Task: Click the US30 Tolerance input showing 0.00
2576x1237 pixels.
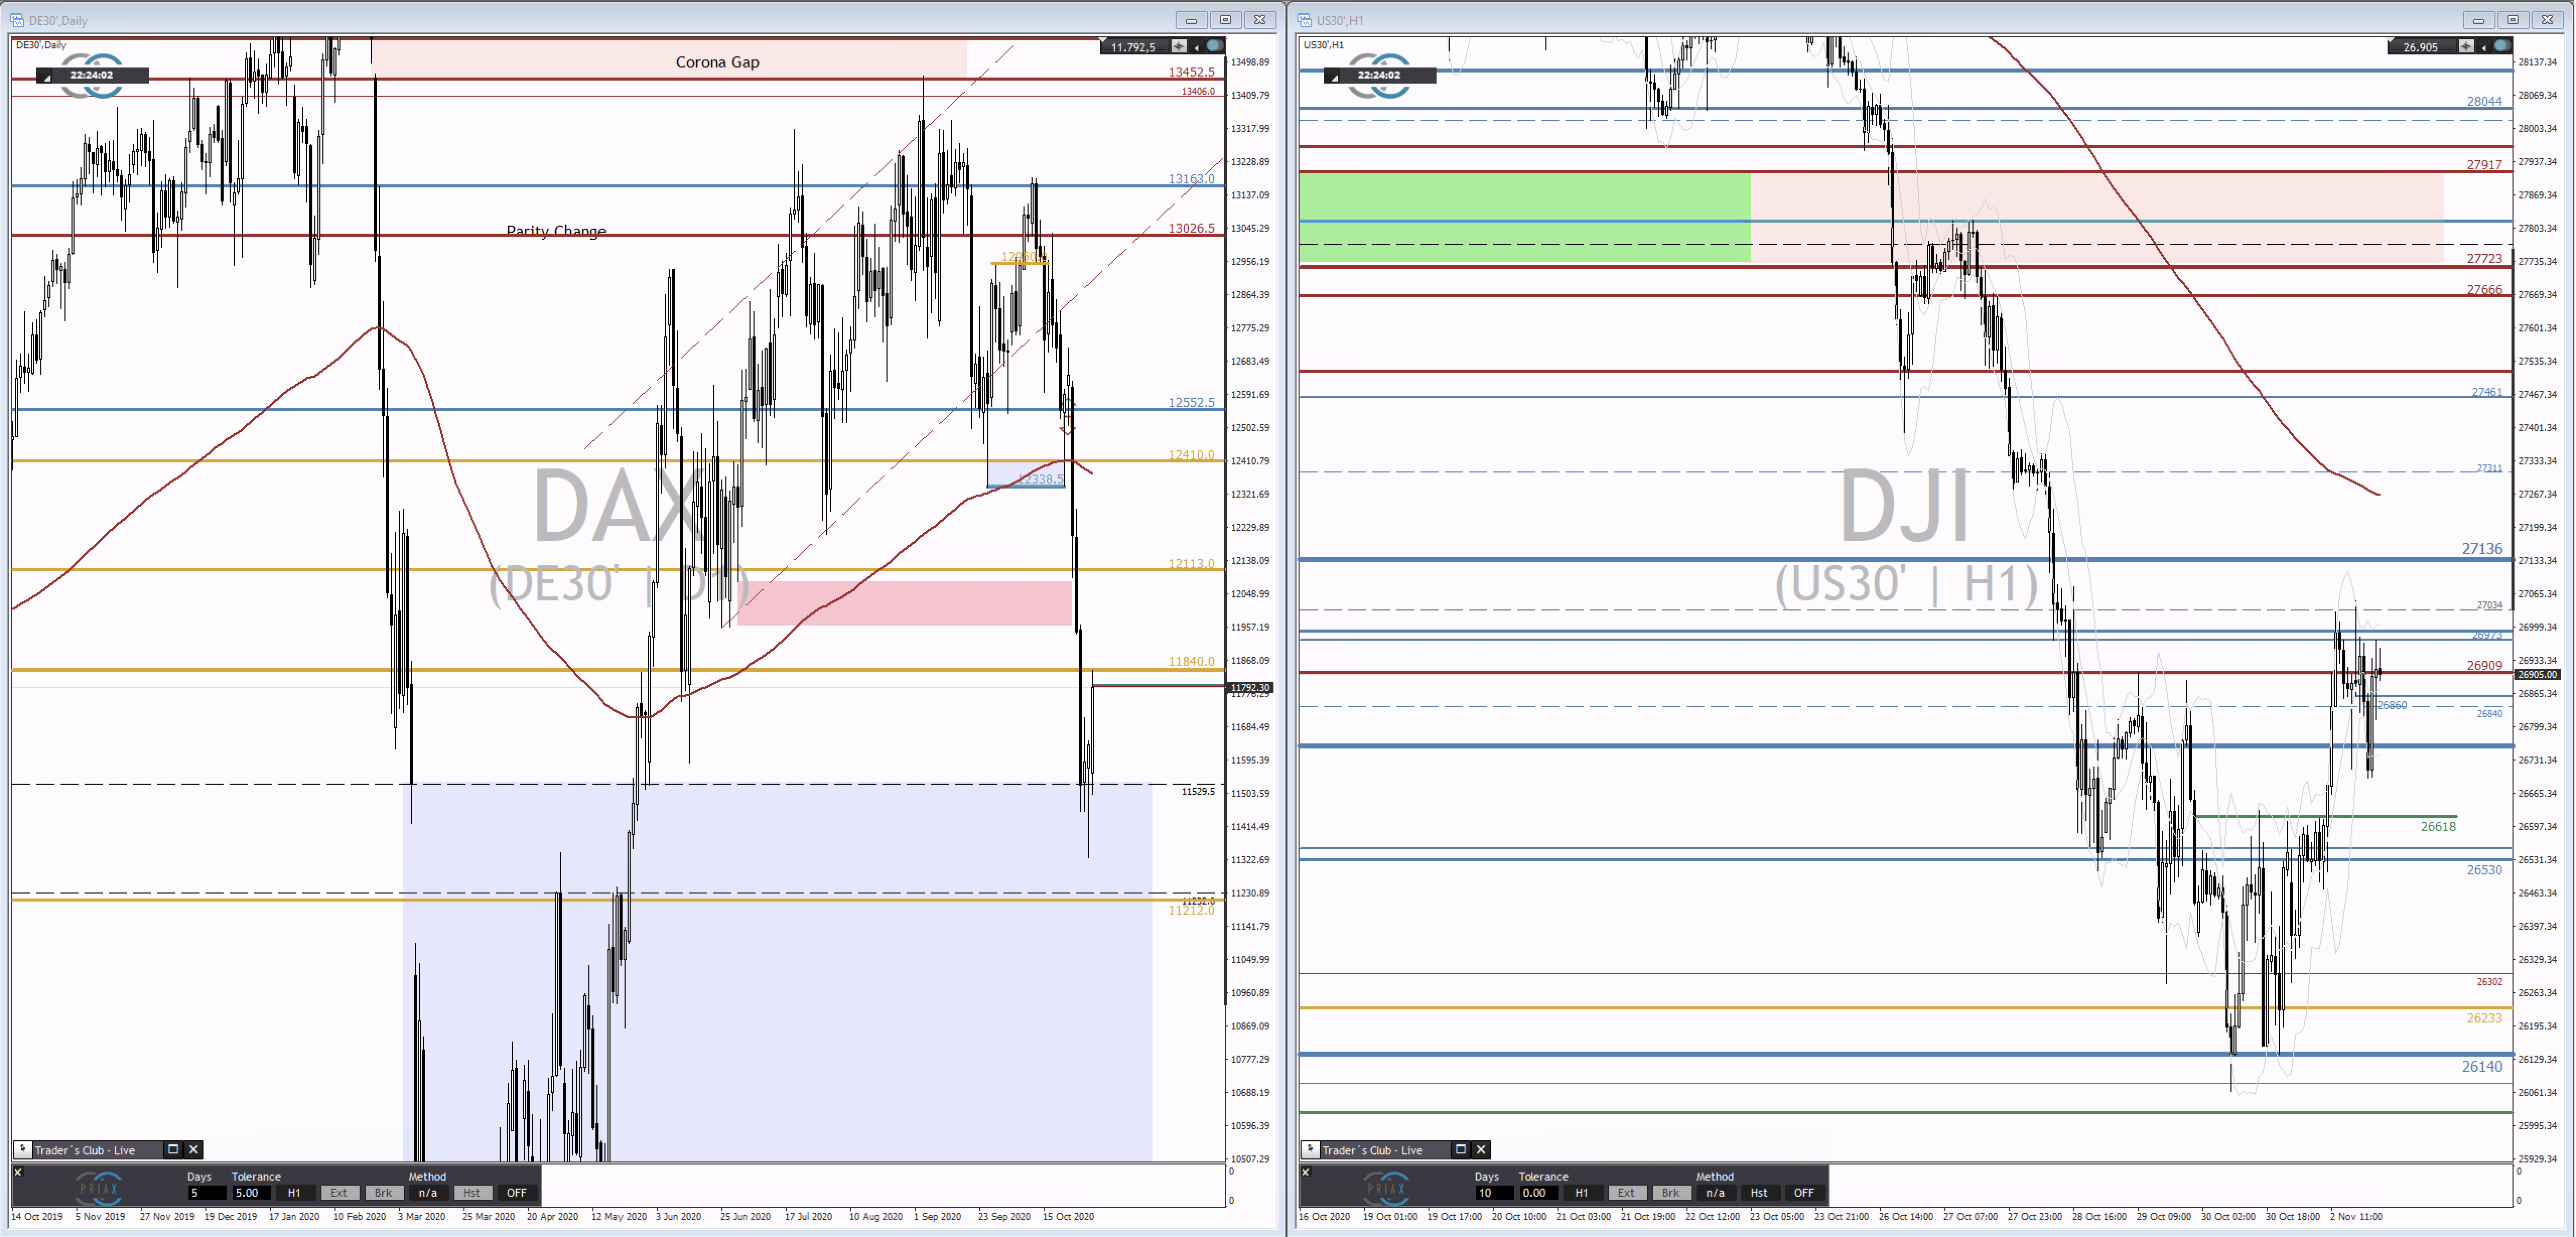Action: tap(1540, 1193)
